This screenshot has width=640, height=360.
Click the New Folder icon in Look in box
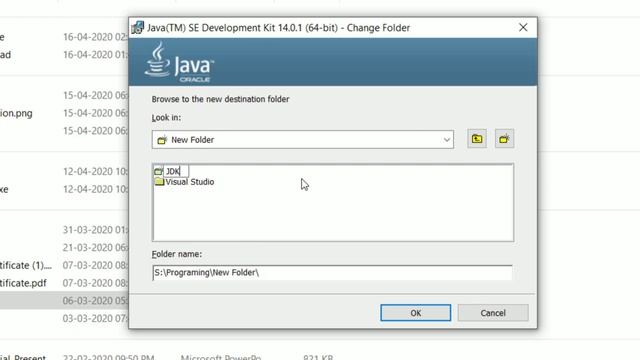[162, 140]
